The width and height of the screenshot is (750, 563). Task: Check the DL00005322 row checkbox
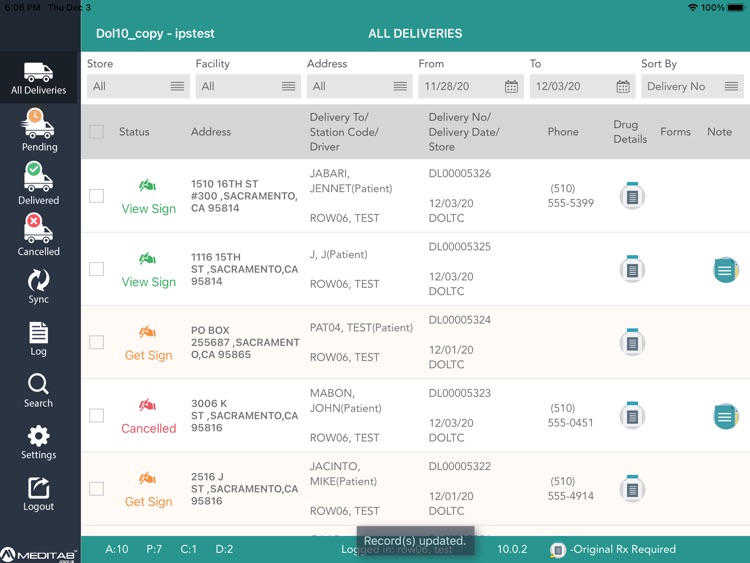click(97, 488)
